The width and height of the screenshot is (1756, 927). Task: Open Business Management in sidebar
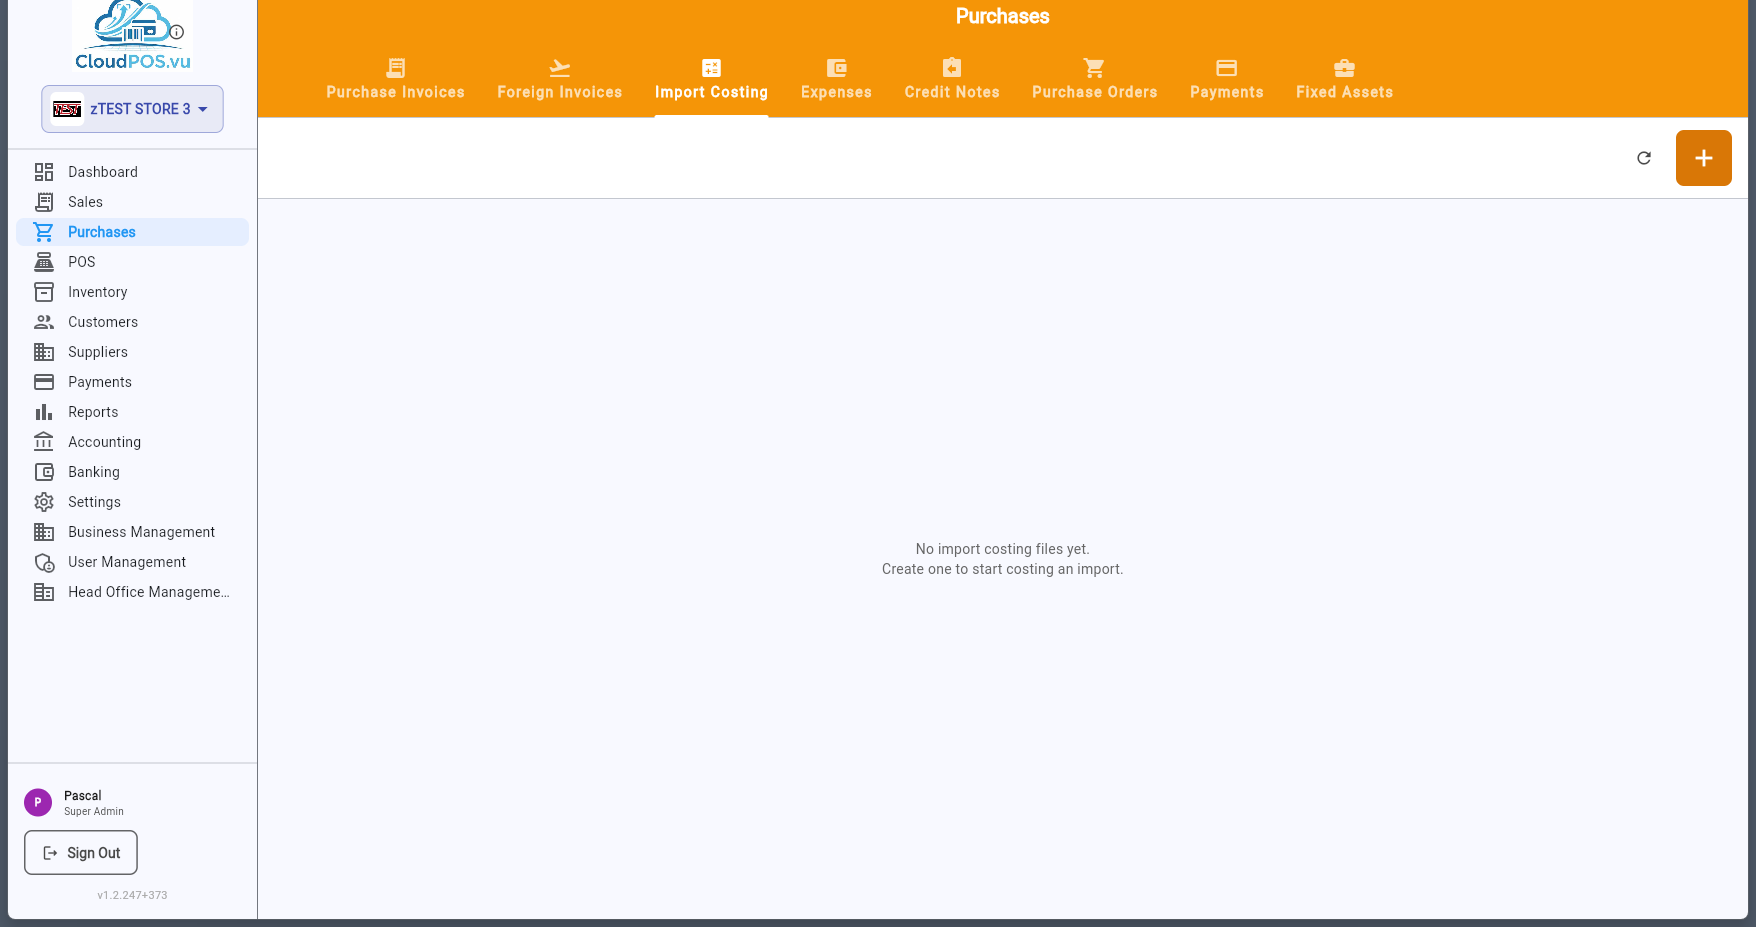(x=132, y=532)
